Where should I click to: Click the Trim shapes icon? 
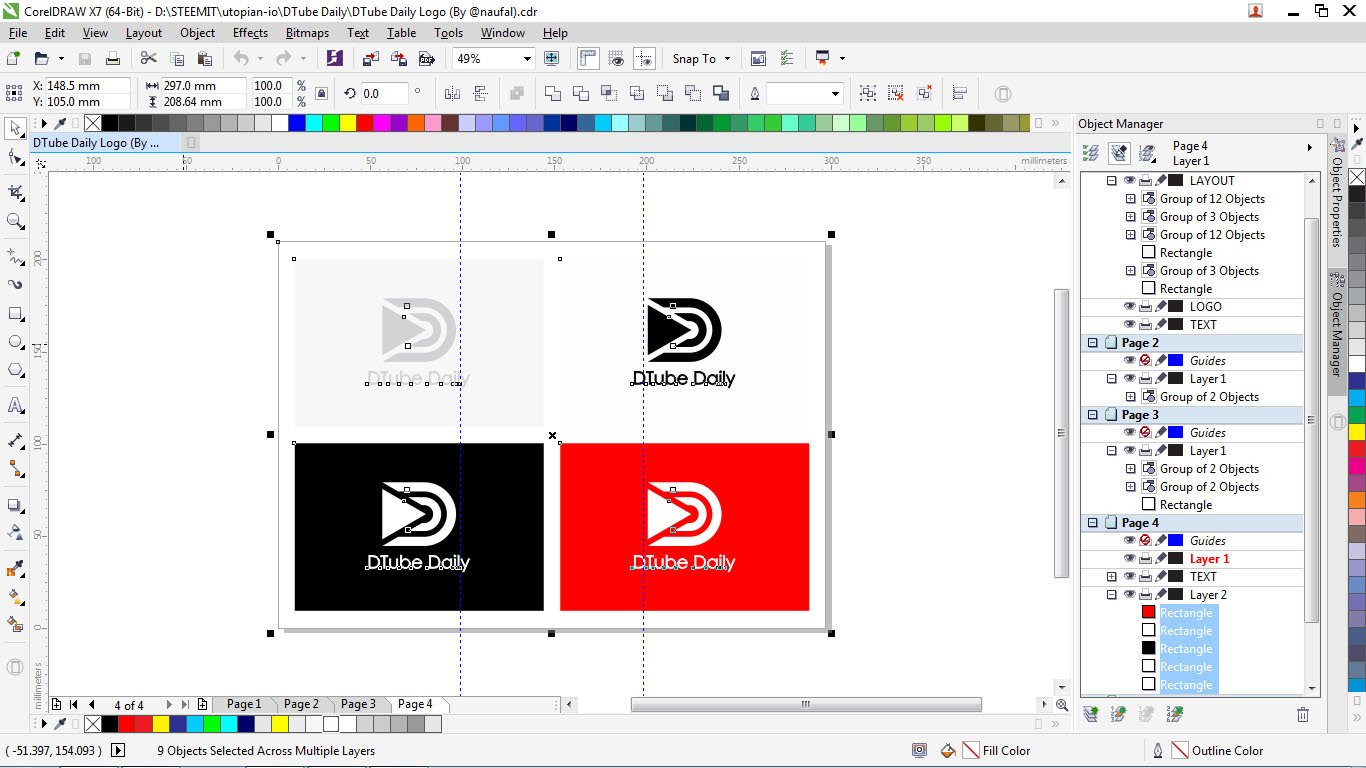(581, 94)
